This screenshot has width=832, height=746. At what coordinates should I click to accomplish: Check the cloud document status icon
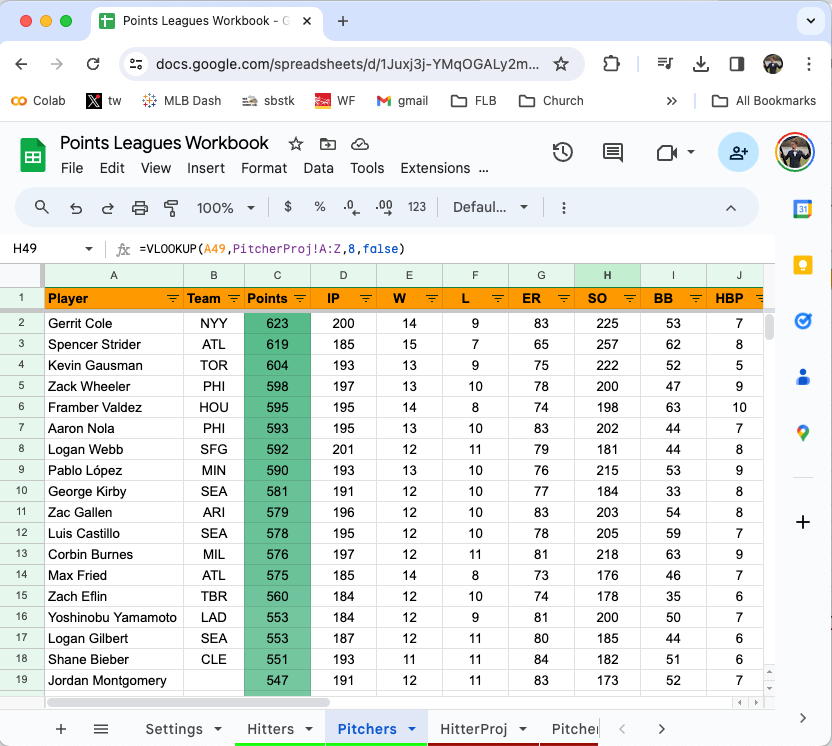coord(360,144)
